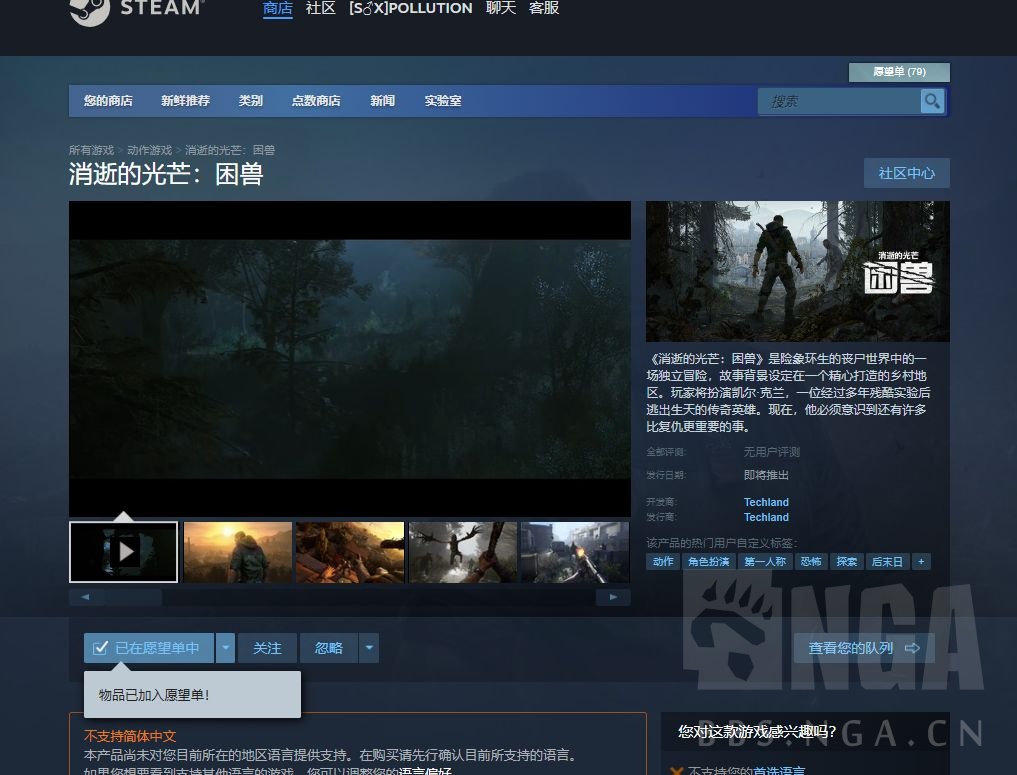The image size is (1017, 775).
Task: Open the 社区中心 community hub button
Action: tap(906, 173)
